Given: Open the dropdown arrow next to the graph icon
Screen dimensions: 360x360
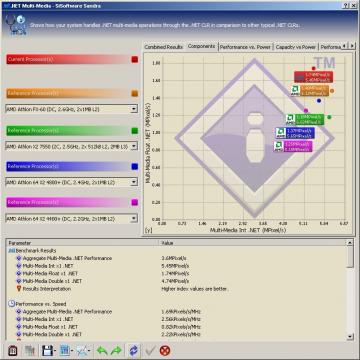Looking at the screenshot, I should (x=89, y=351).
